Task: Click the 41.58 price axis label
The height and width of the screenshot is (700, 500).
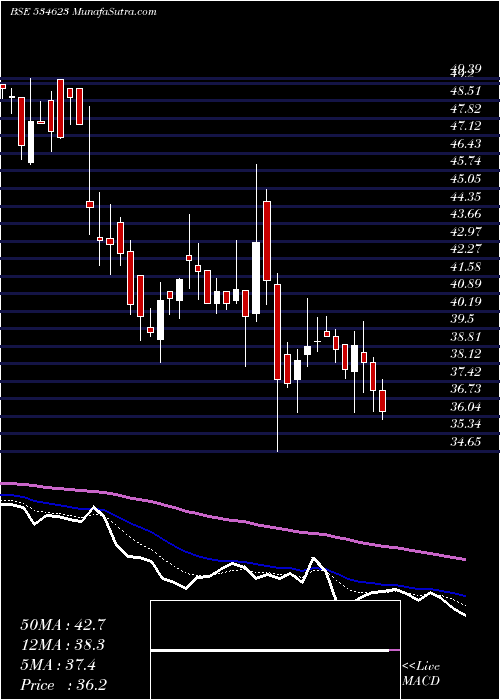Action: click(466, 267)
